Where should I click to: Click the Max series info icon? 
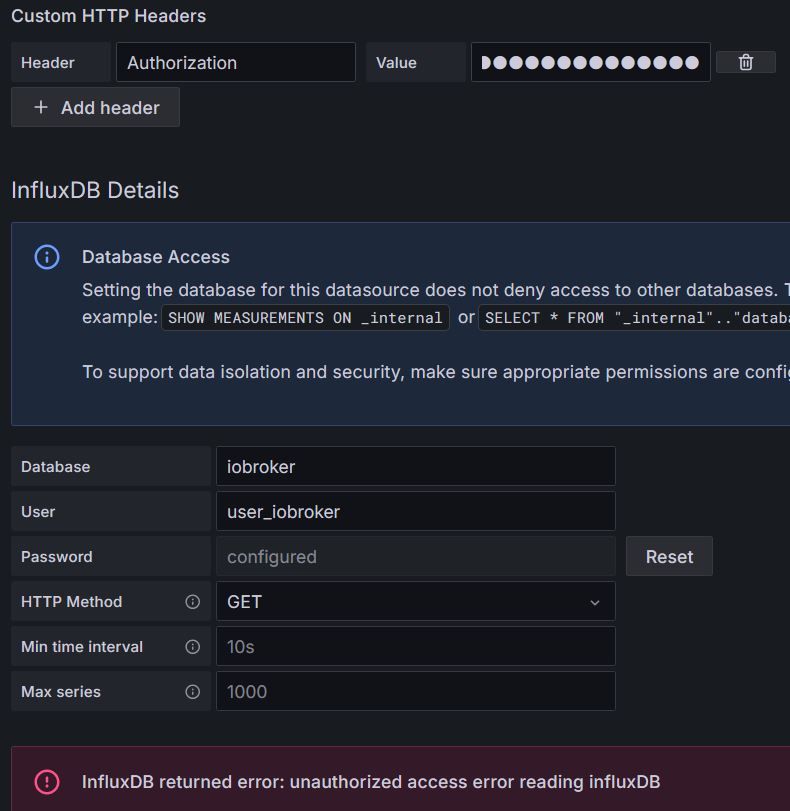pos(193,692)
